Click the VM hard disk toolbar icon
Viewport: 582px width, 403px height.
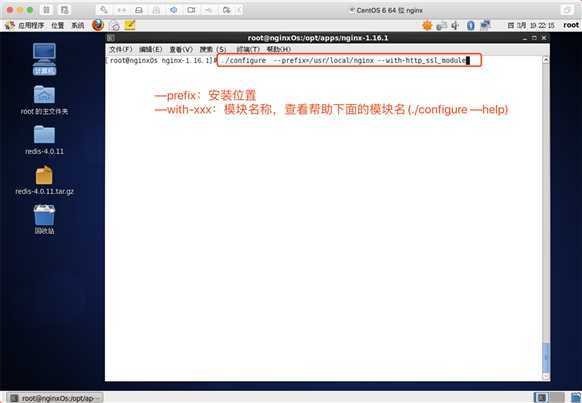(x=139, y=10)
